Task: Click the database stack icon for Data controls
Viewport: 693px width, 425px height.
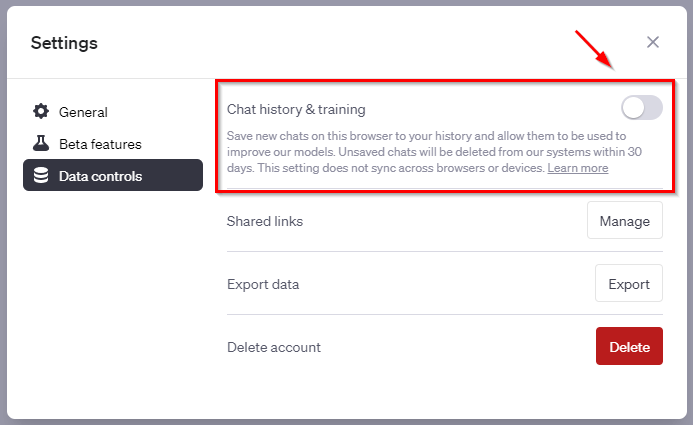Action: coord(41,175)
